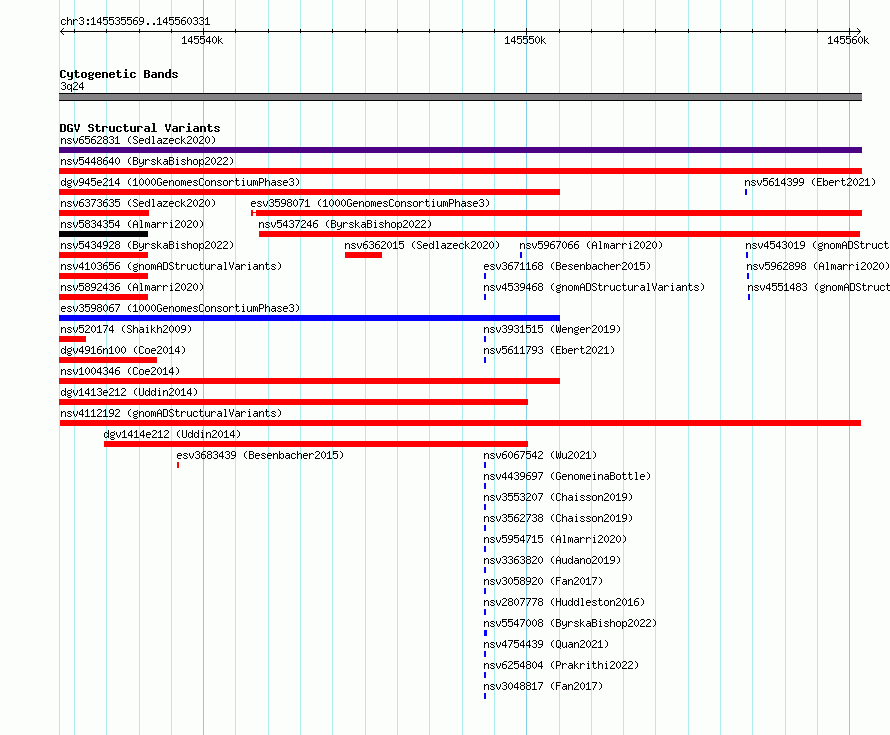This screenshot has height=735, width=890.
Task: Open nsv4103656 (gnomADStructuralVariants) label
Action: pyautogui.click(x=171, y=266)
